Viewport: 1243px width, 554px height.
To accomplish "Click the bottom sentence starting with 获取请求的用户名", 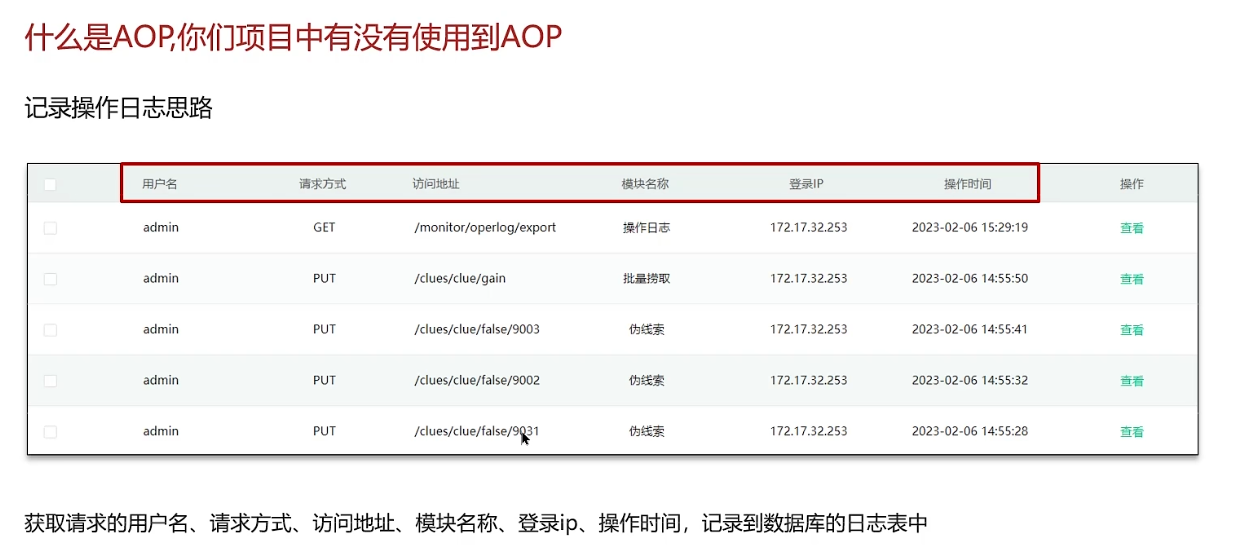I will coord(476,522).
